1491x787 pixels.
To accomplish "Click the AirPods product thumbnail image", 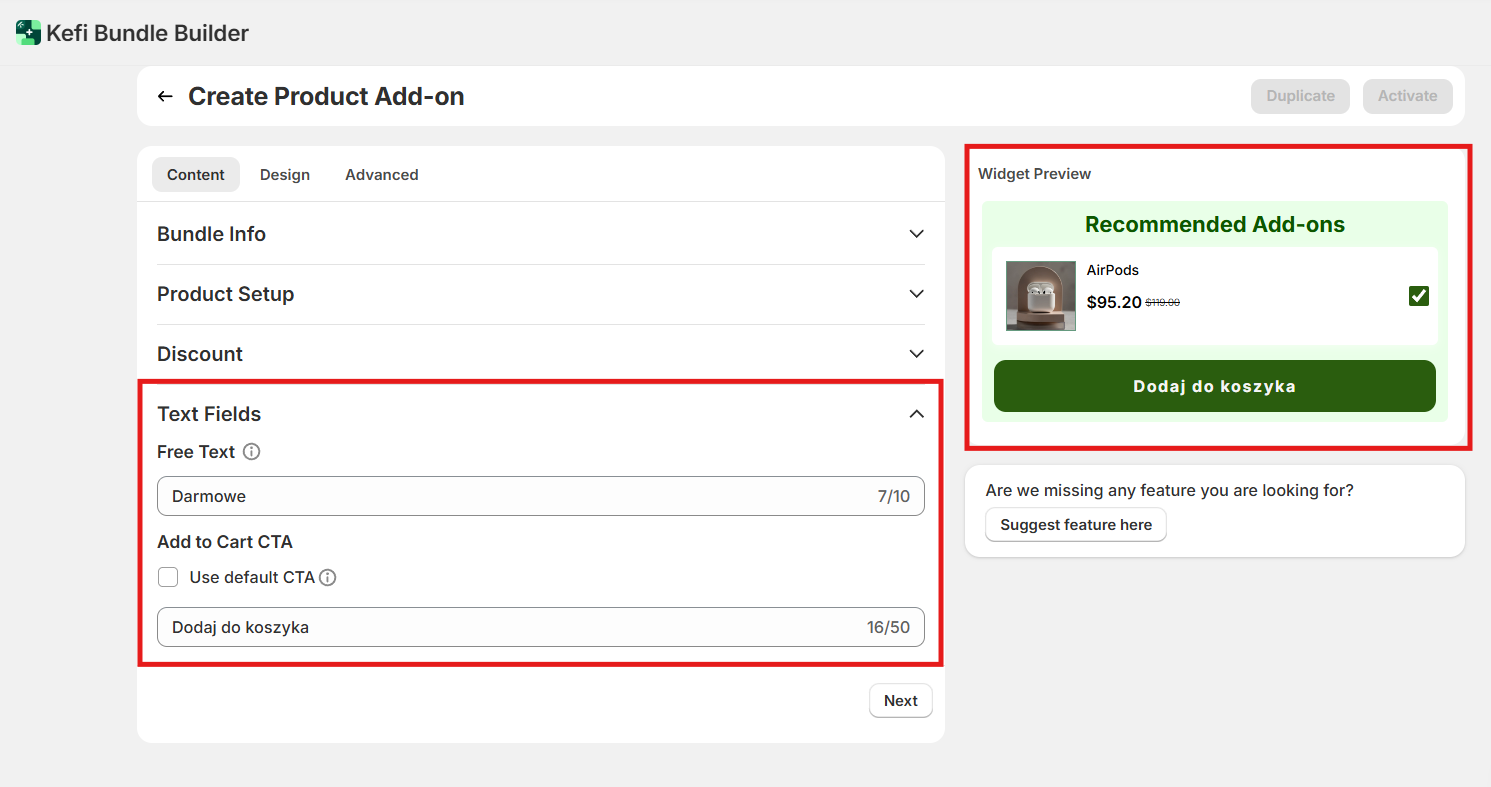I will (x=1040, y=296).
